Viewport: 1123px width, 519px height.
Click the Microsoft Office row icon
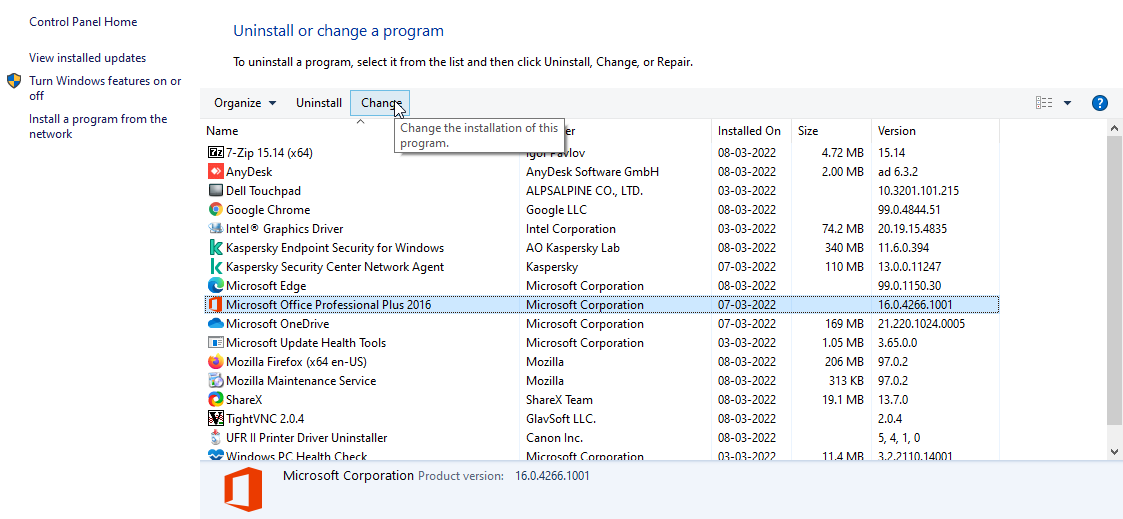coord(216,304)
